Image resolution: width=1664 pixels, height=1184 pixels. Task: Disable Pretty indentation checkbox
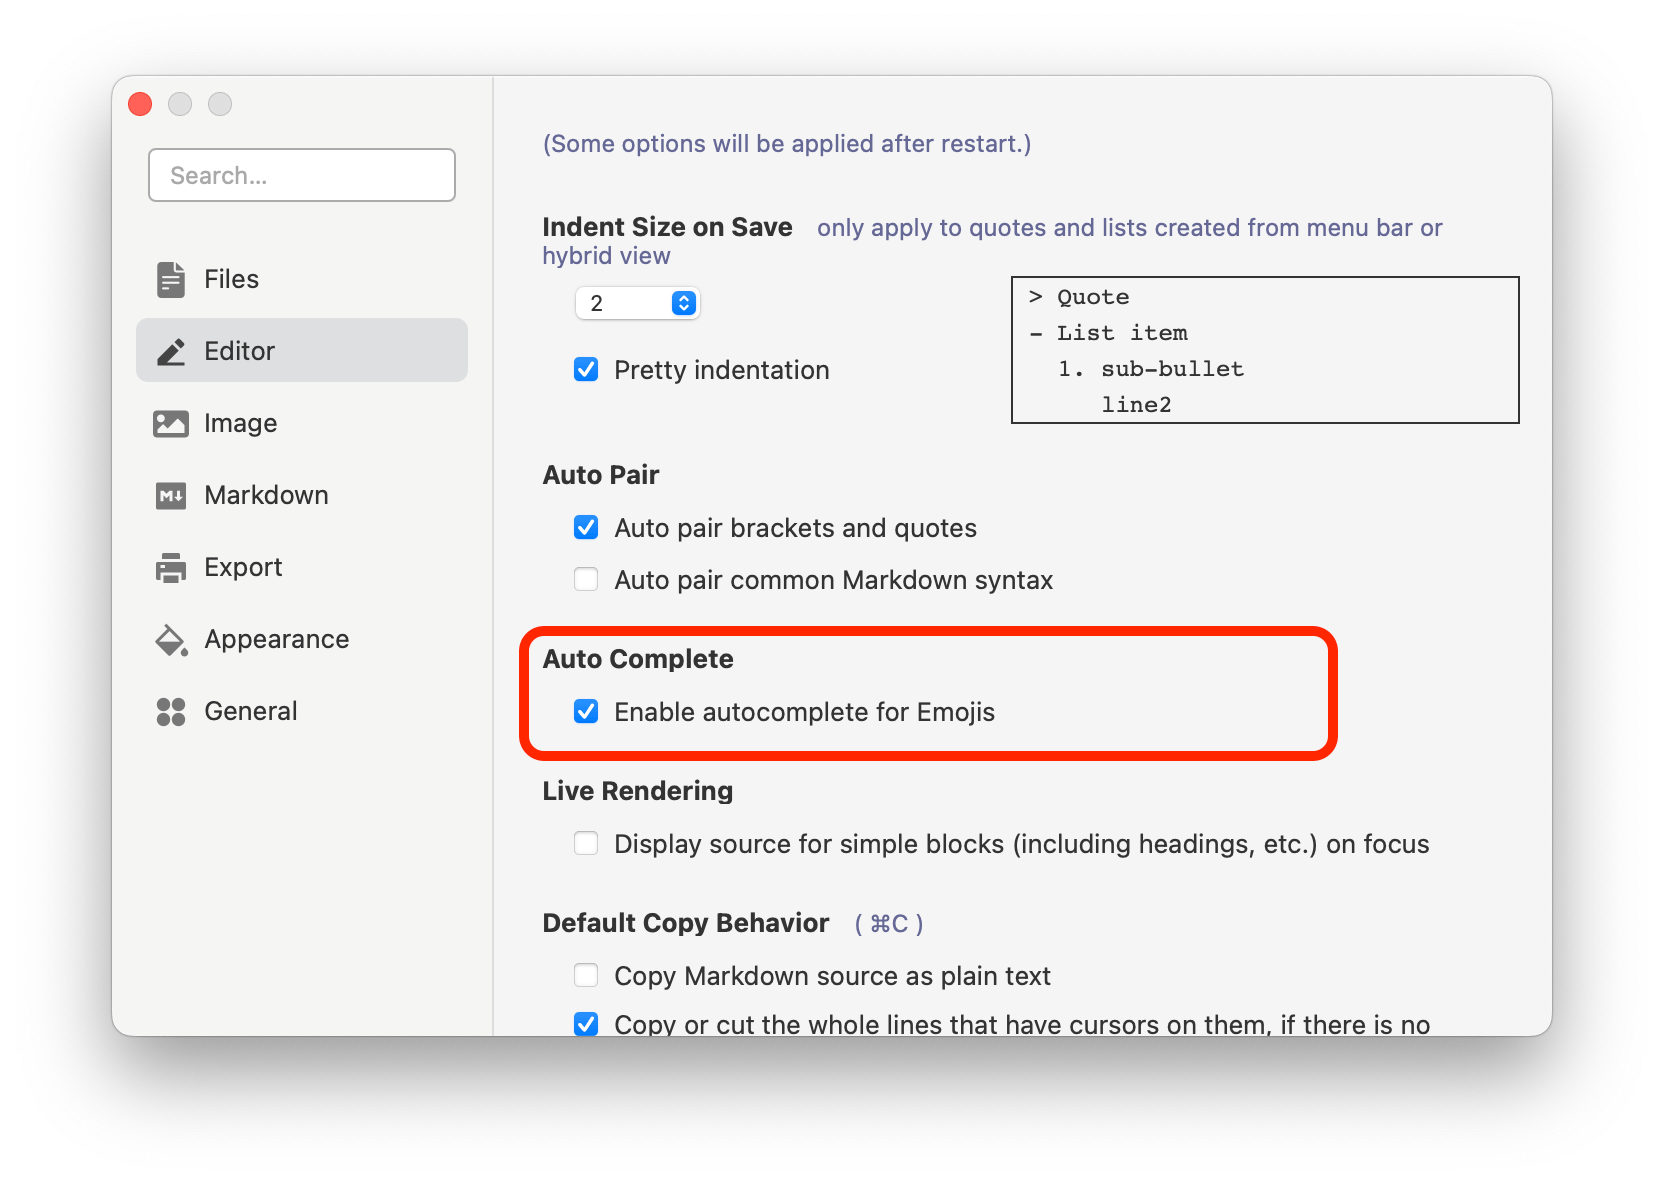pos(586,370)
